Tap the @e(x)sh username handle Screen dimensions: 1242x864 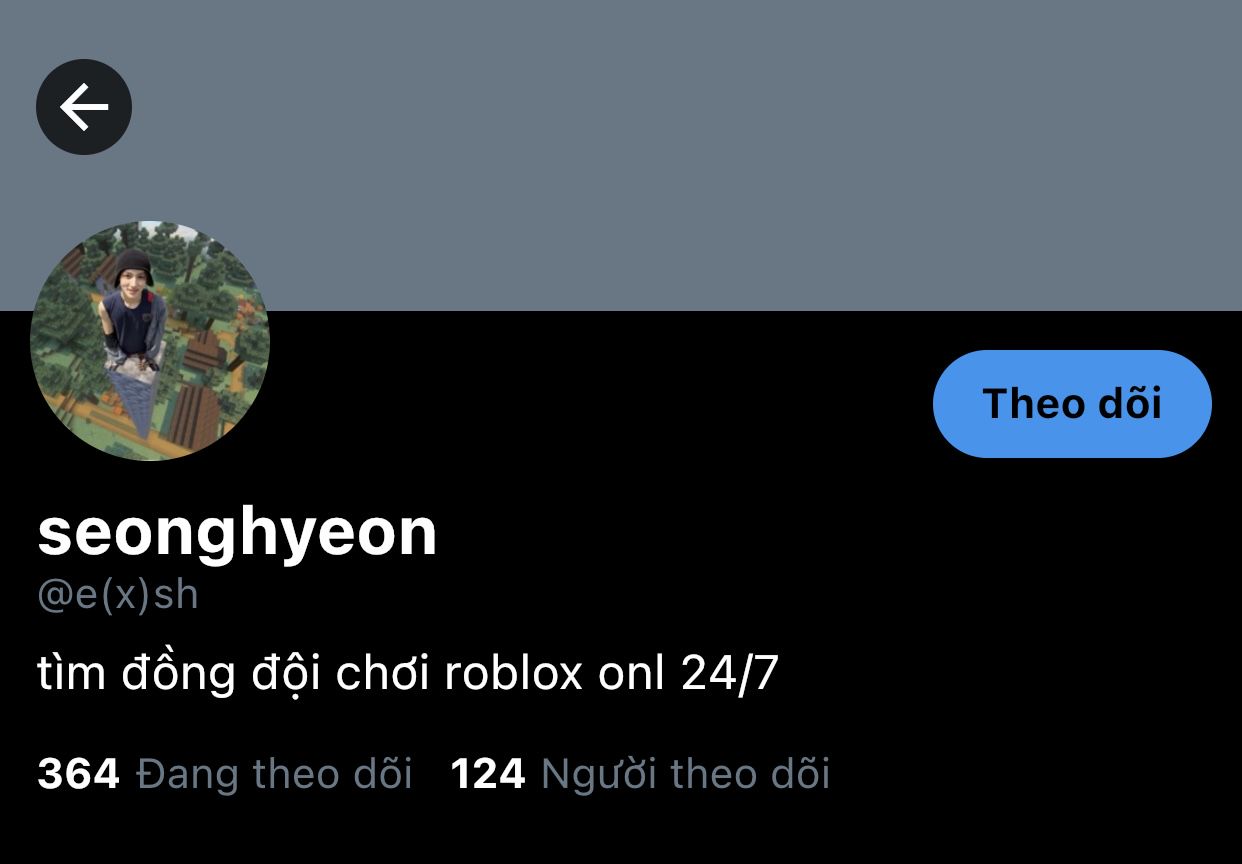point(118,595)
